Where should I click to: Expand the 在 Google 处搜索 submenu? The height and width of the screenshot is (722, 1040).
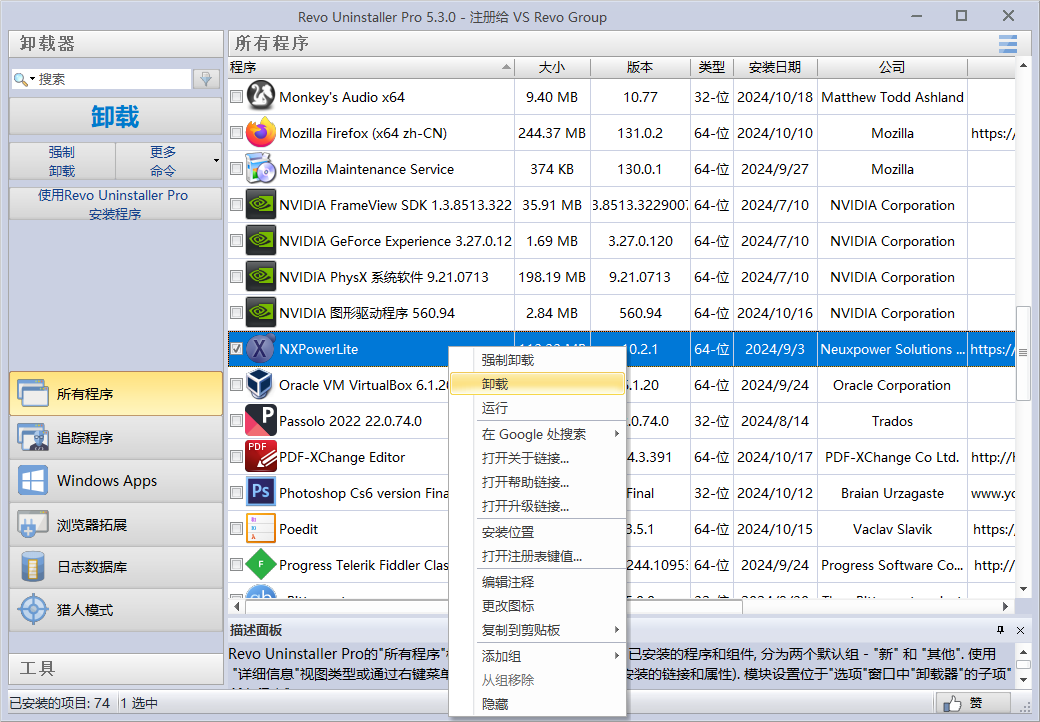(x=616, y=434)
